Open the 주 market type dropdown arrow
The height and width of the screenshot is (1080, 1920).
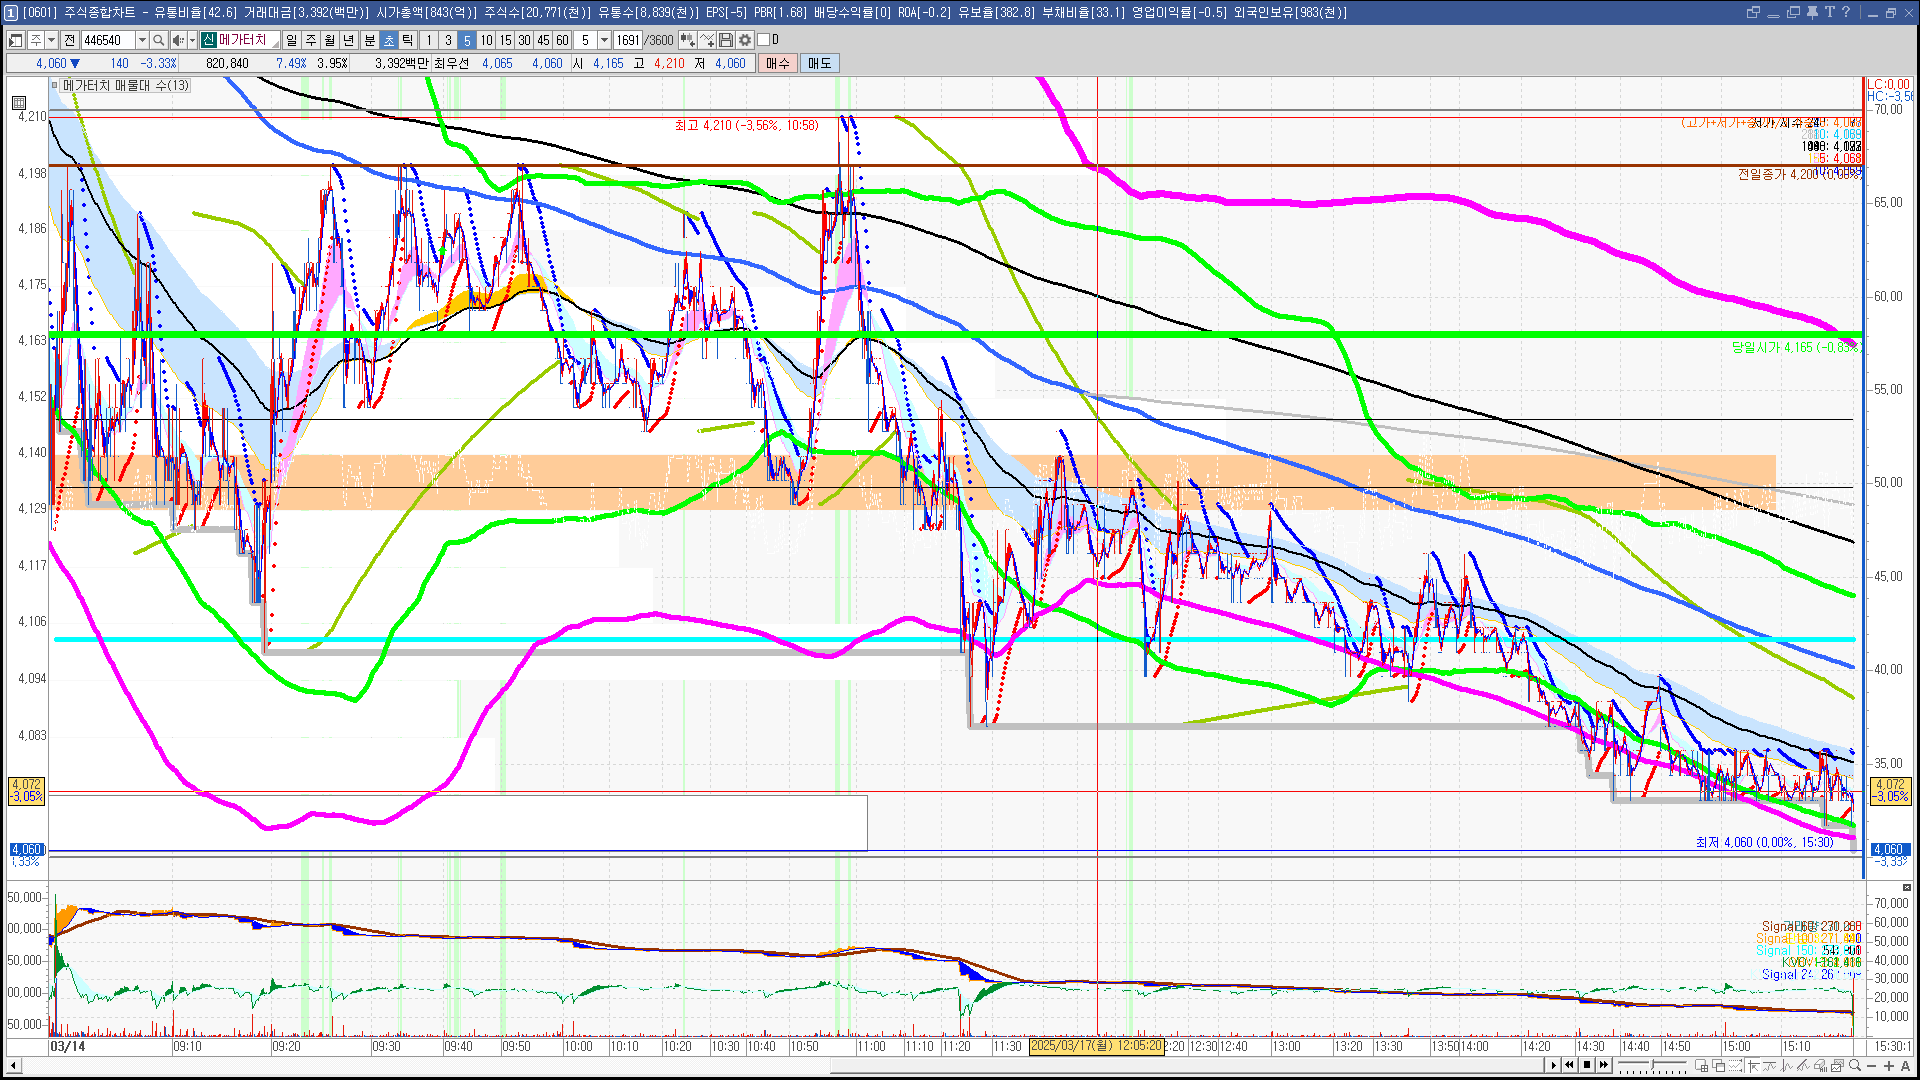pyautogui.click(x=51, y=40)
